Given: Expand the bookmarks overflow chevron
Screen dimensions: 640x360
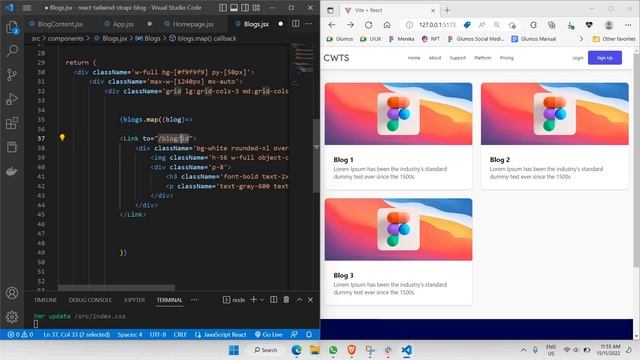Looking at the screenshot, I should coord(581,39).
